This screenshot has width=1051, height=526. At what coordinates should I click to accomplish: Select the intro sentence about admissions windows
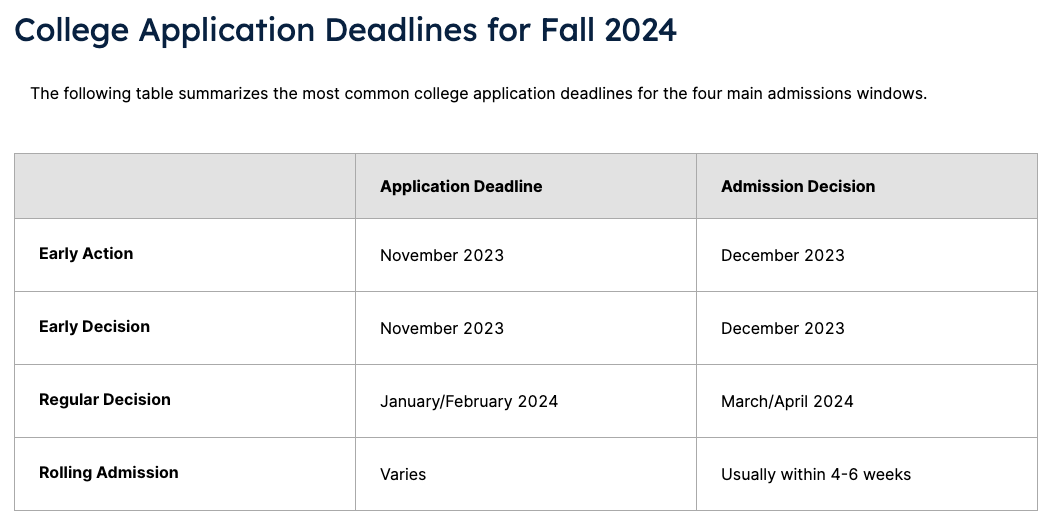coord(479,94)
